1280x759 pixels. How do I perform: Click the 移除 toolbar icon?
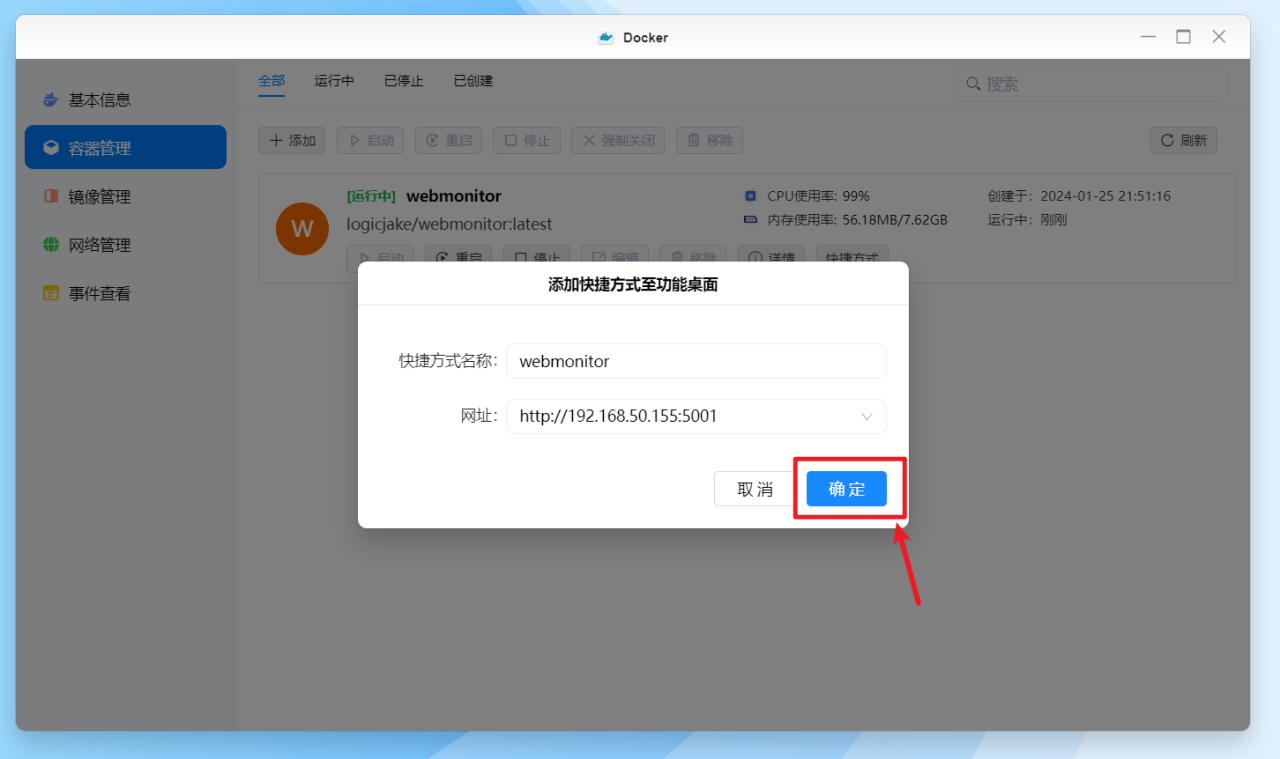(x=709, y=140)
